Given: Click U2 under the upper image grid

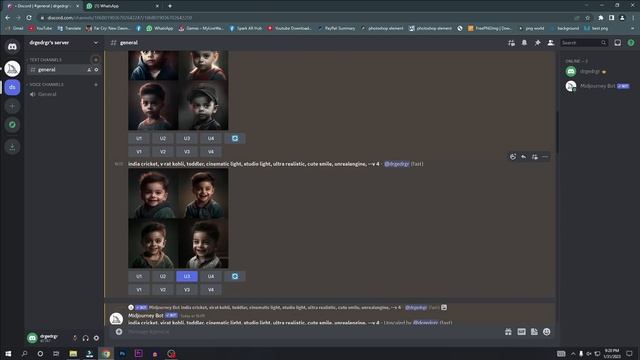Looking at the screenshot, I should [x=163, y=138].
